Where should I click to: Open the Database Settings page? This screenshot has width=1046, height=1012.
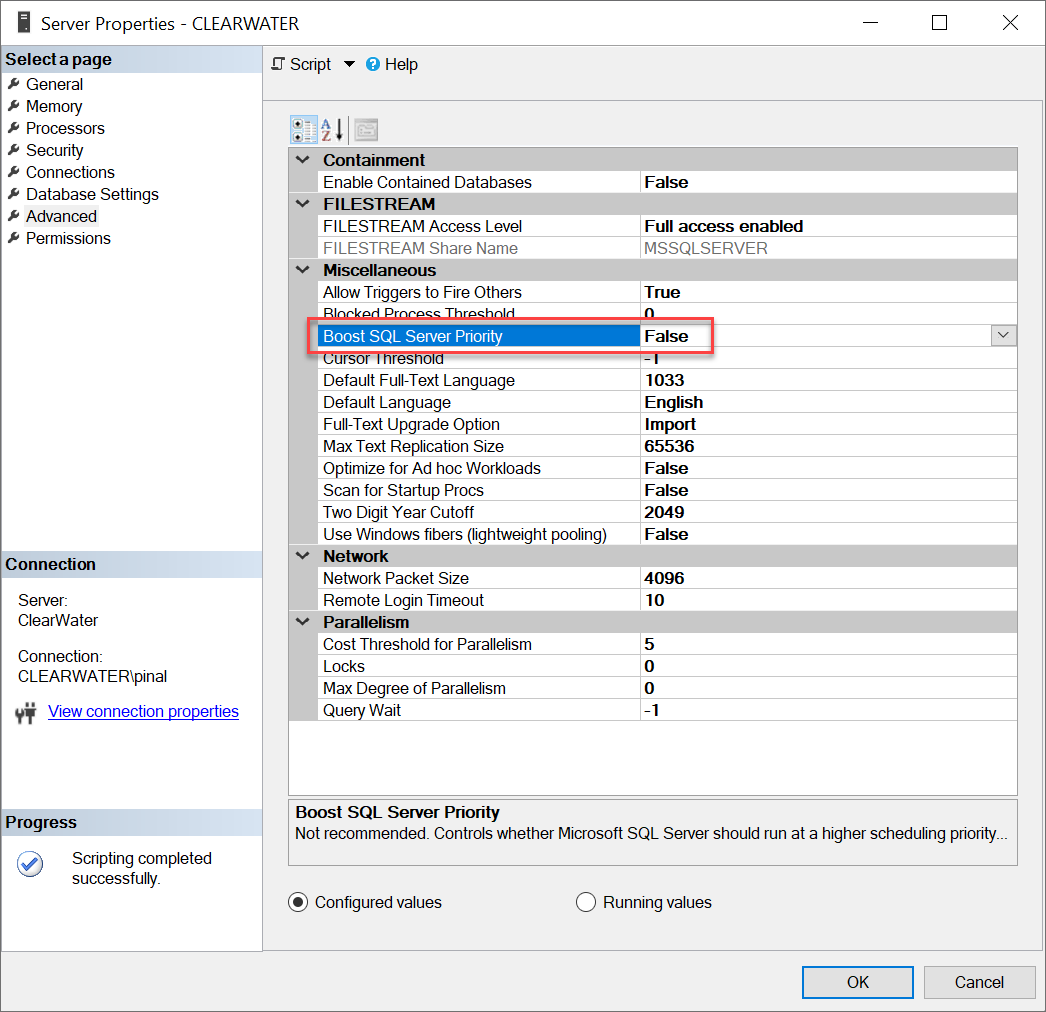point(91,194)
